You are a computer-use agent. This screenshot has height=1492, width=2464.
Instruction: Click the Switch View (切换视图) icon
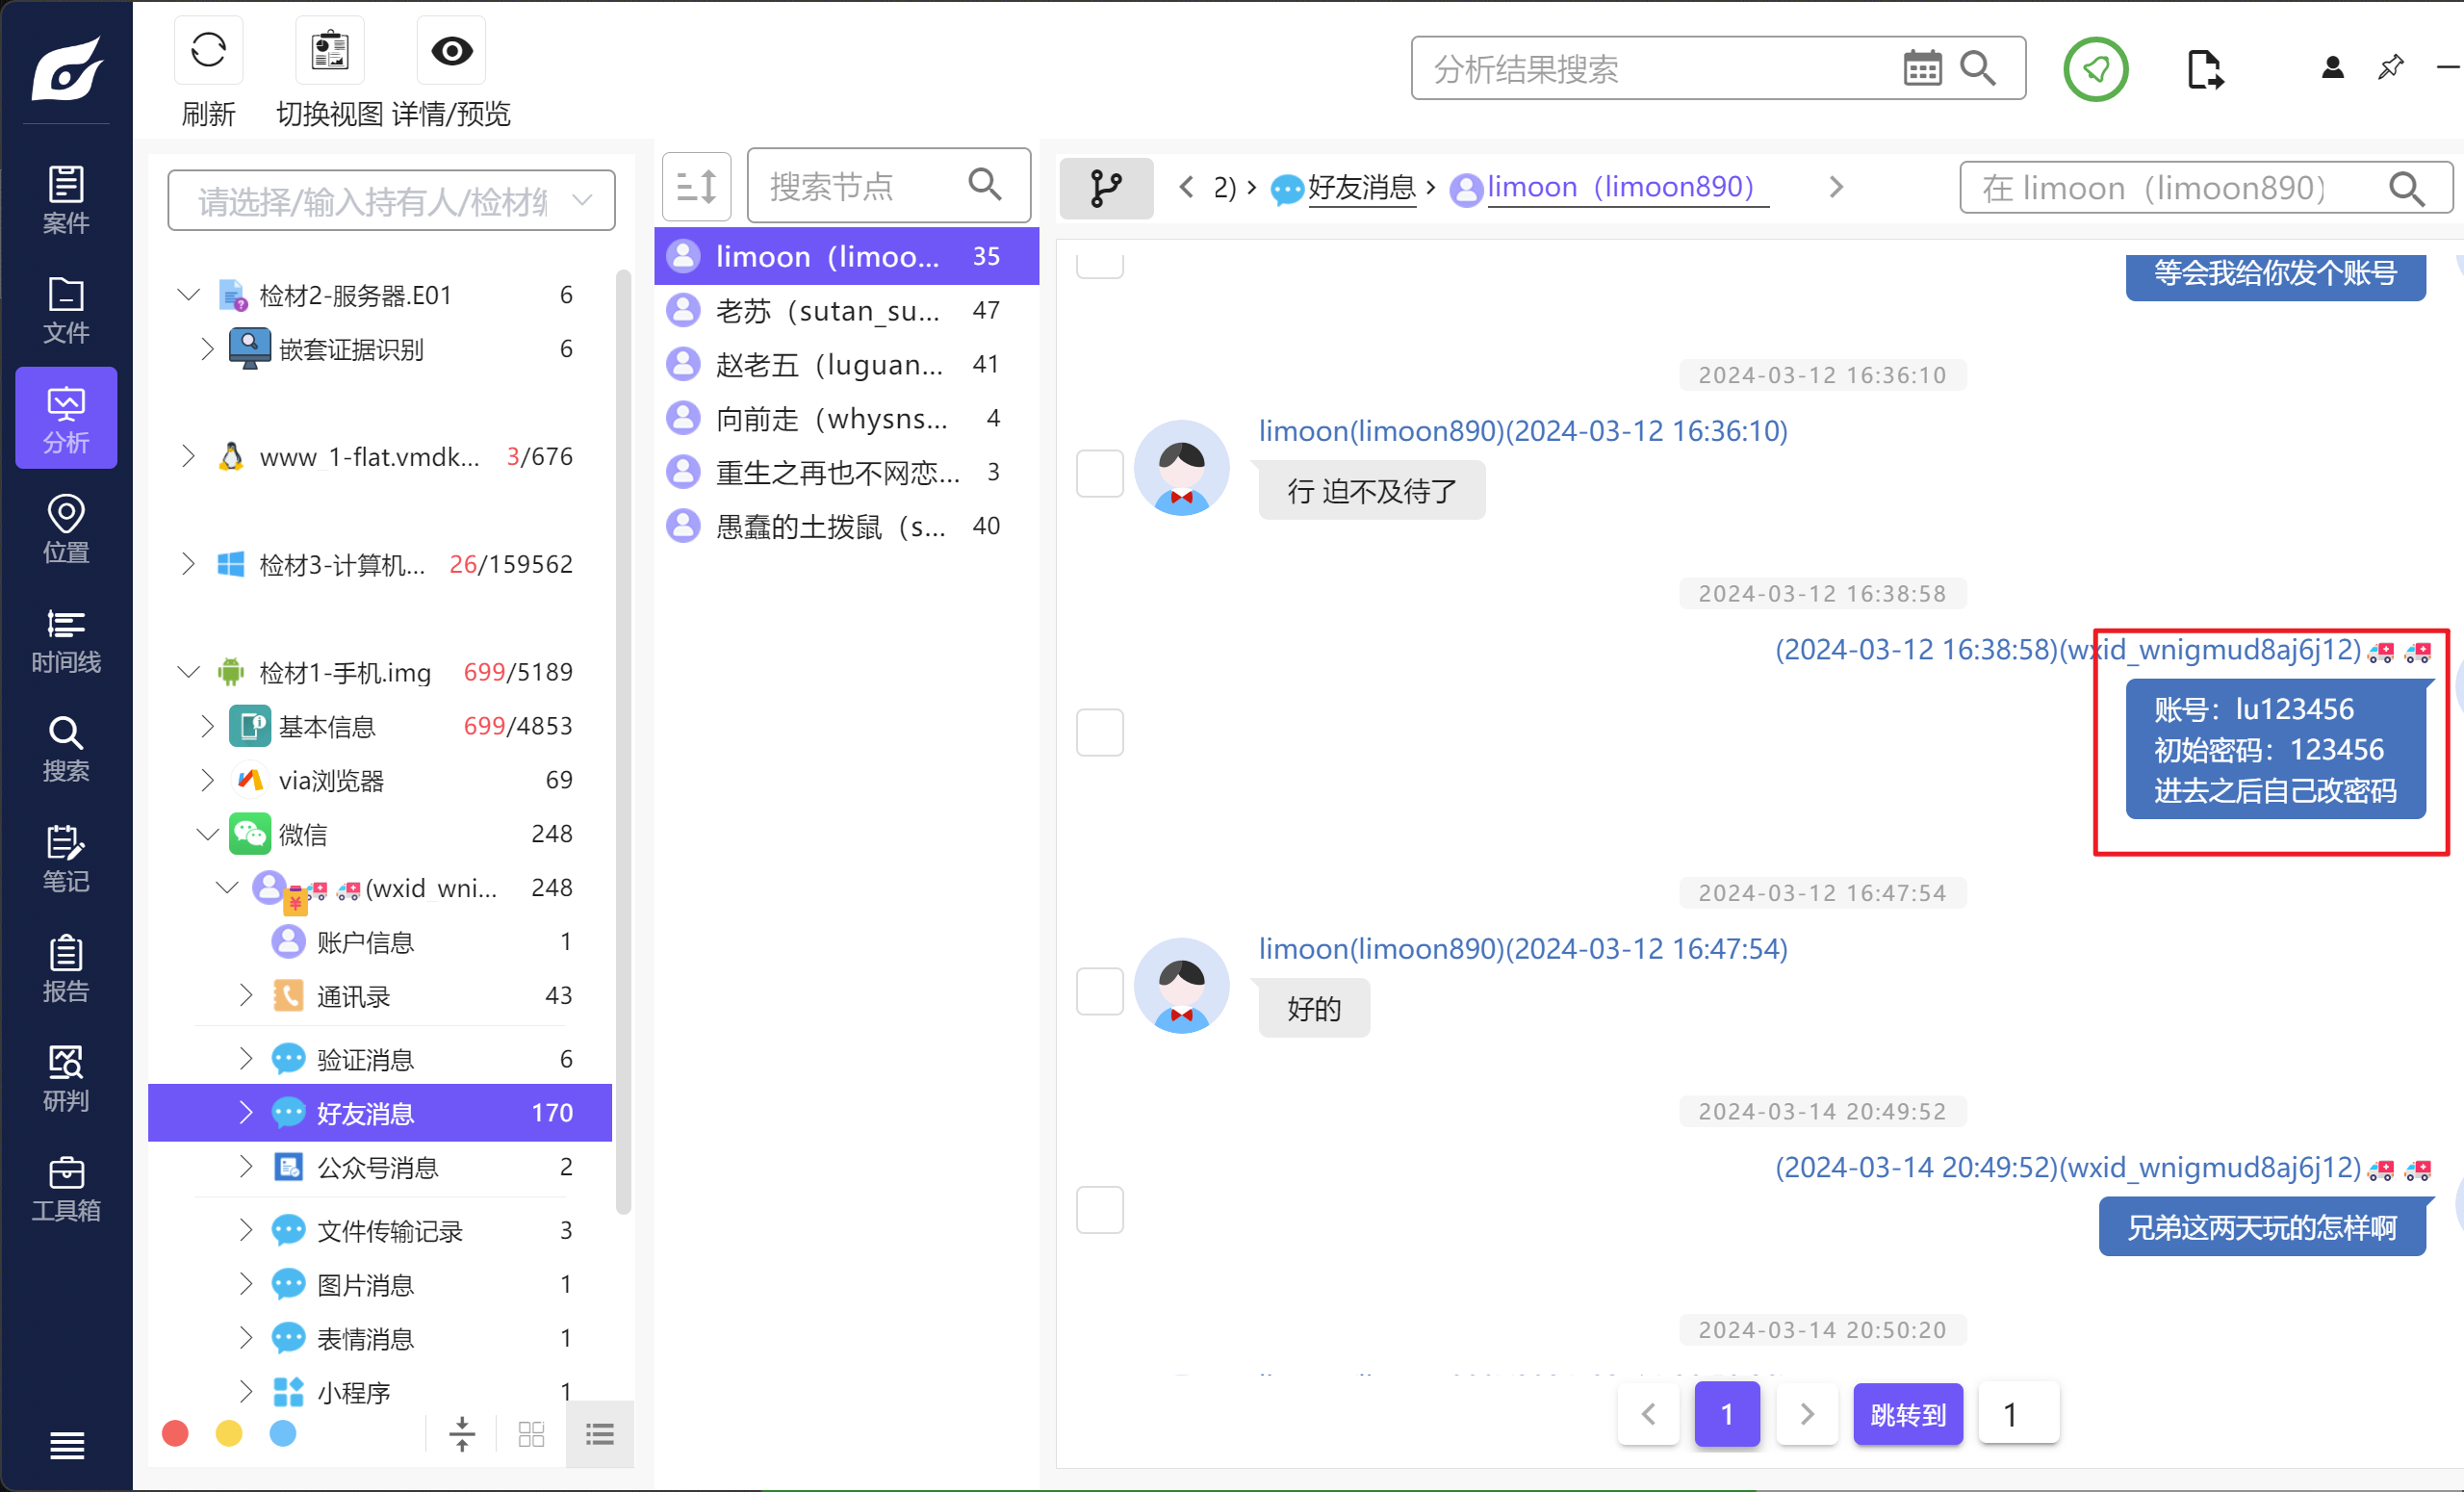329,50
